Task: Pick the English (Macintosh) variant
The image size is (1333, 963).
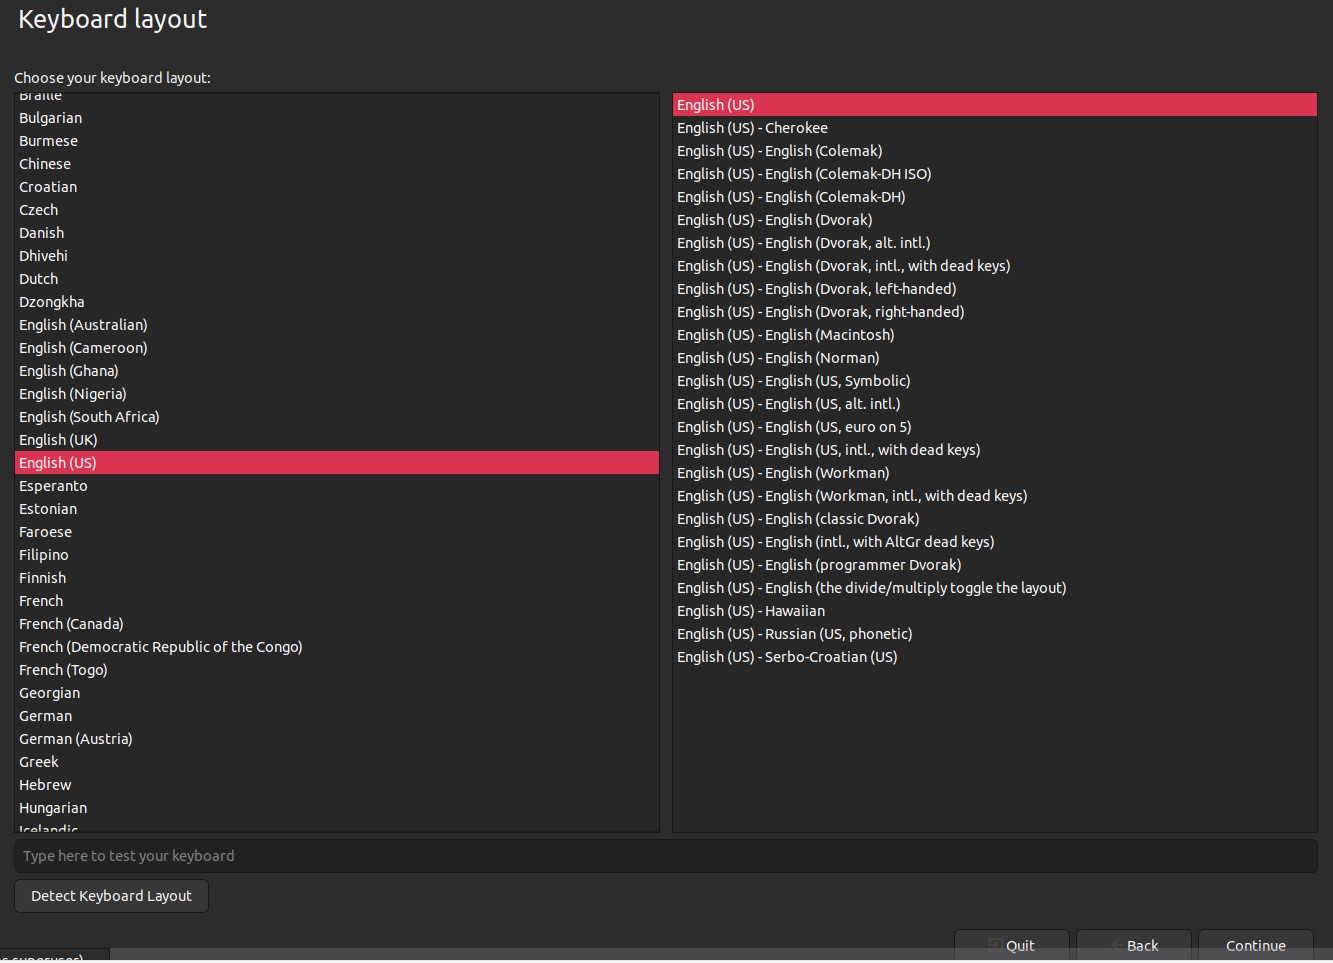Action: (785, 335)
